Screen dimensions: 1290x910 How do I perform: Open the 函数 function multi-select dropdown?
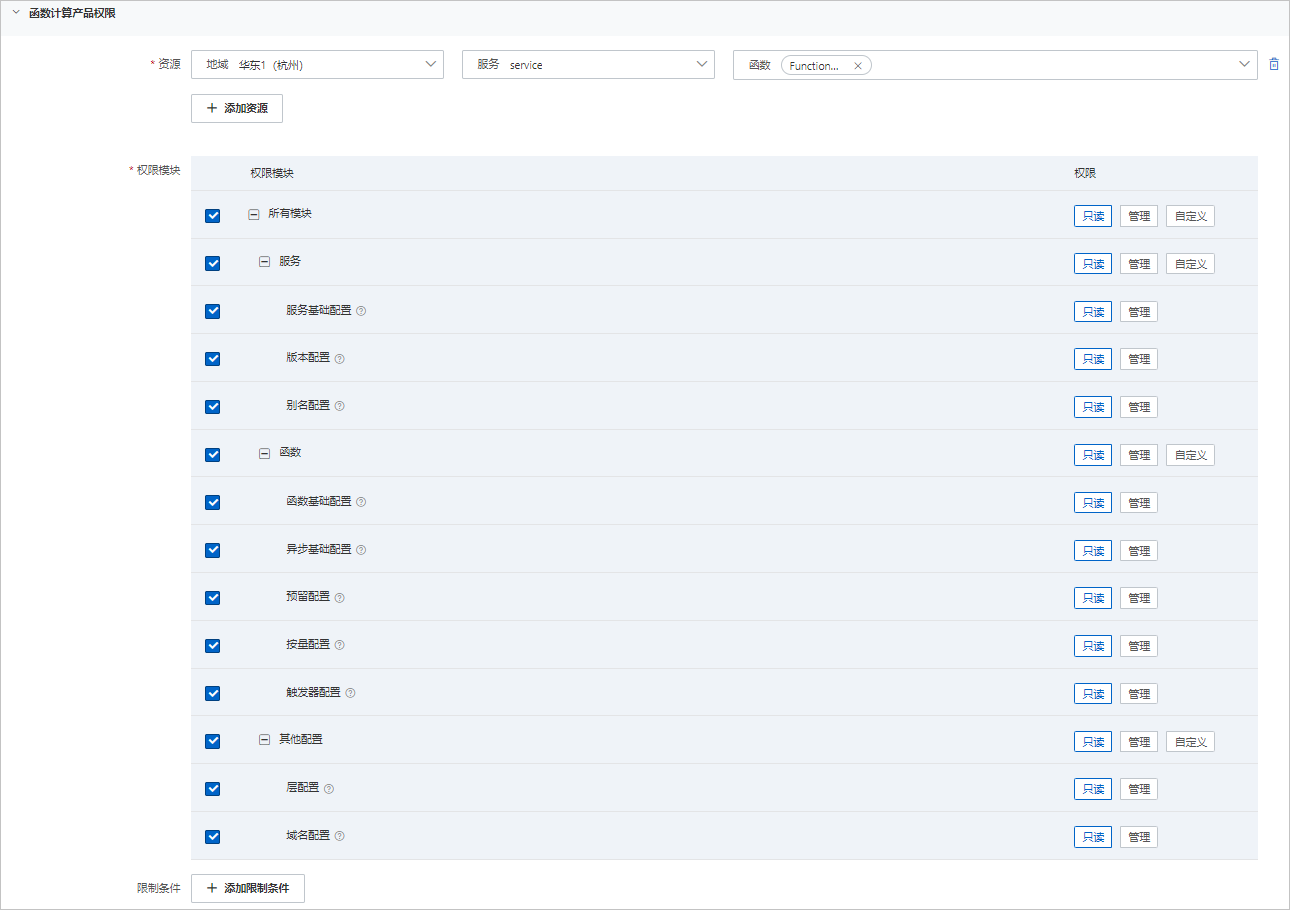(x=995, y=64)
